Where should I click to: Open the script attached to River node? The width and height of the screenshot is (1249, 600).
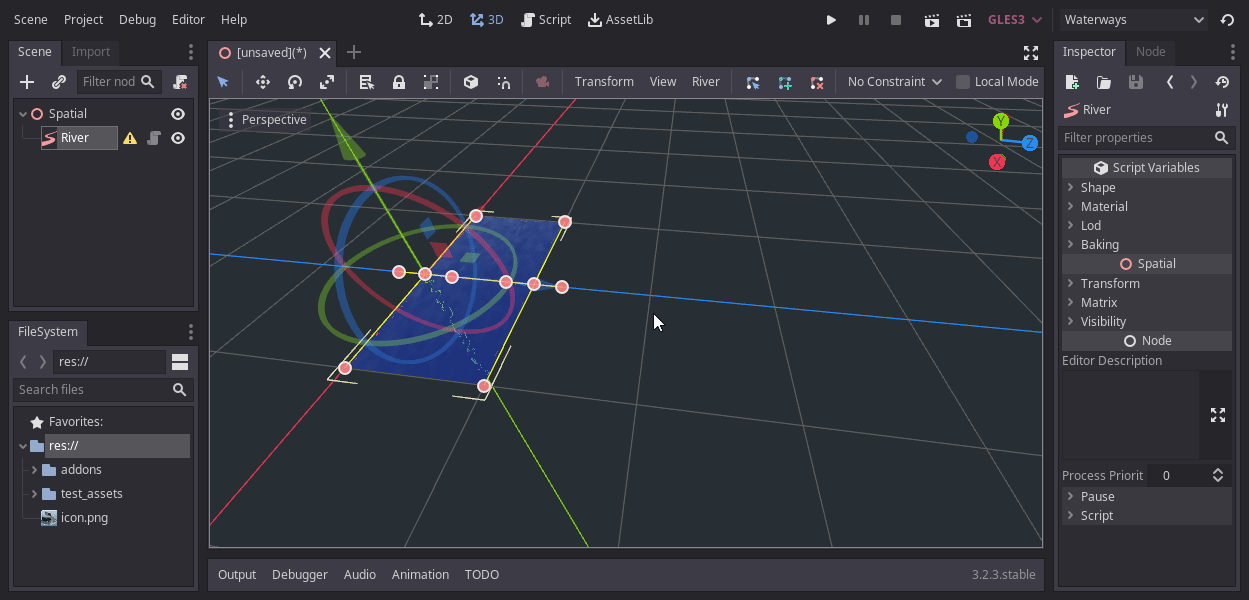click(154, 138)
